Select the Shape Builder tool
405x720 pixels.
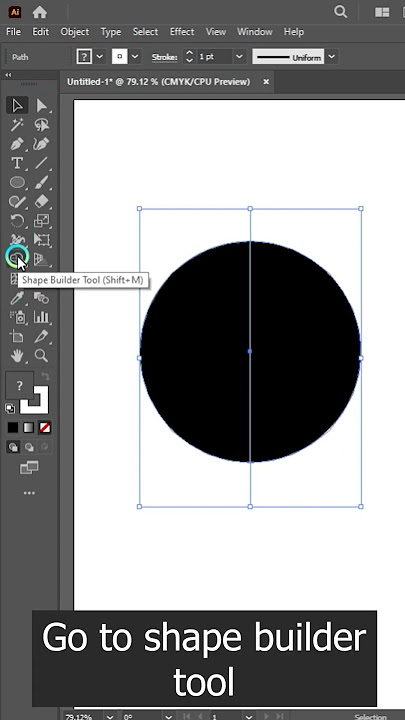[x=17, y=258]
